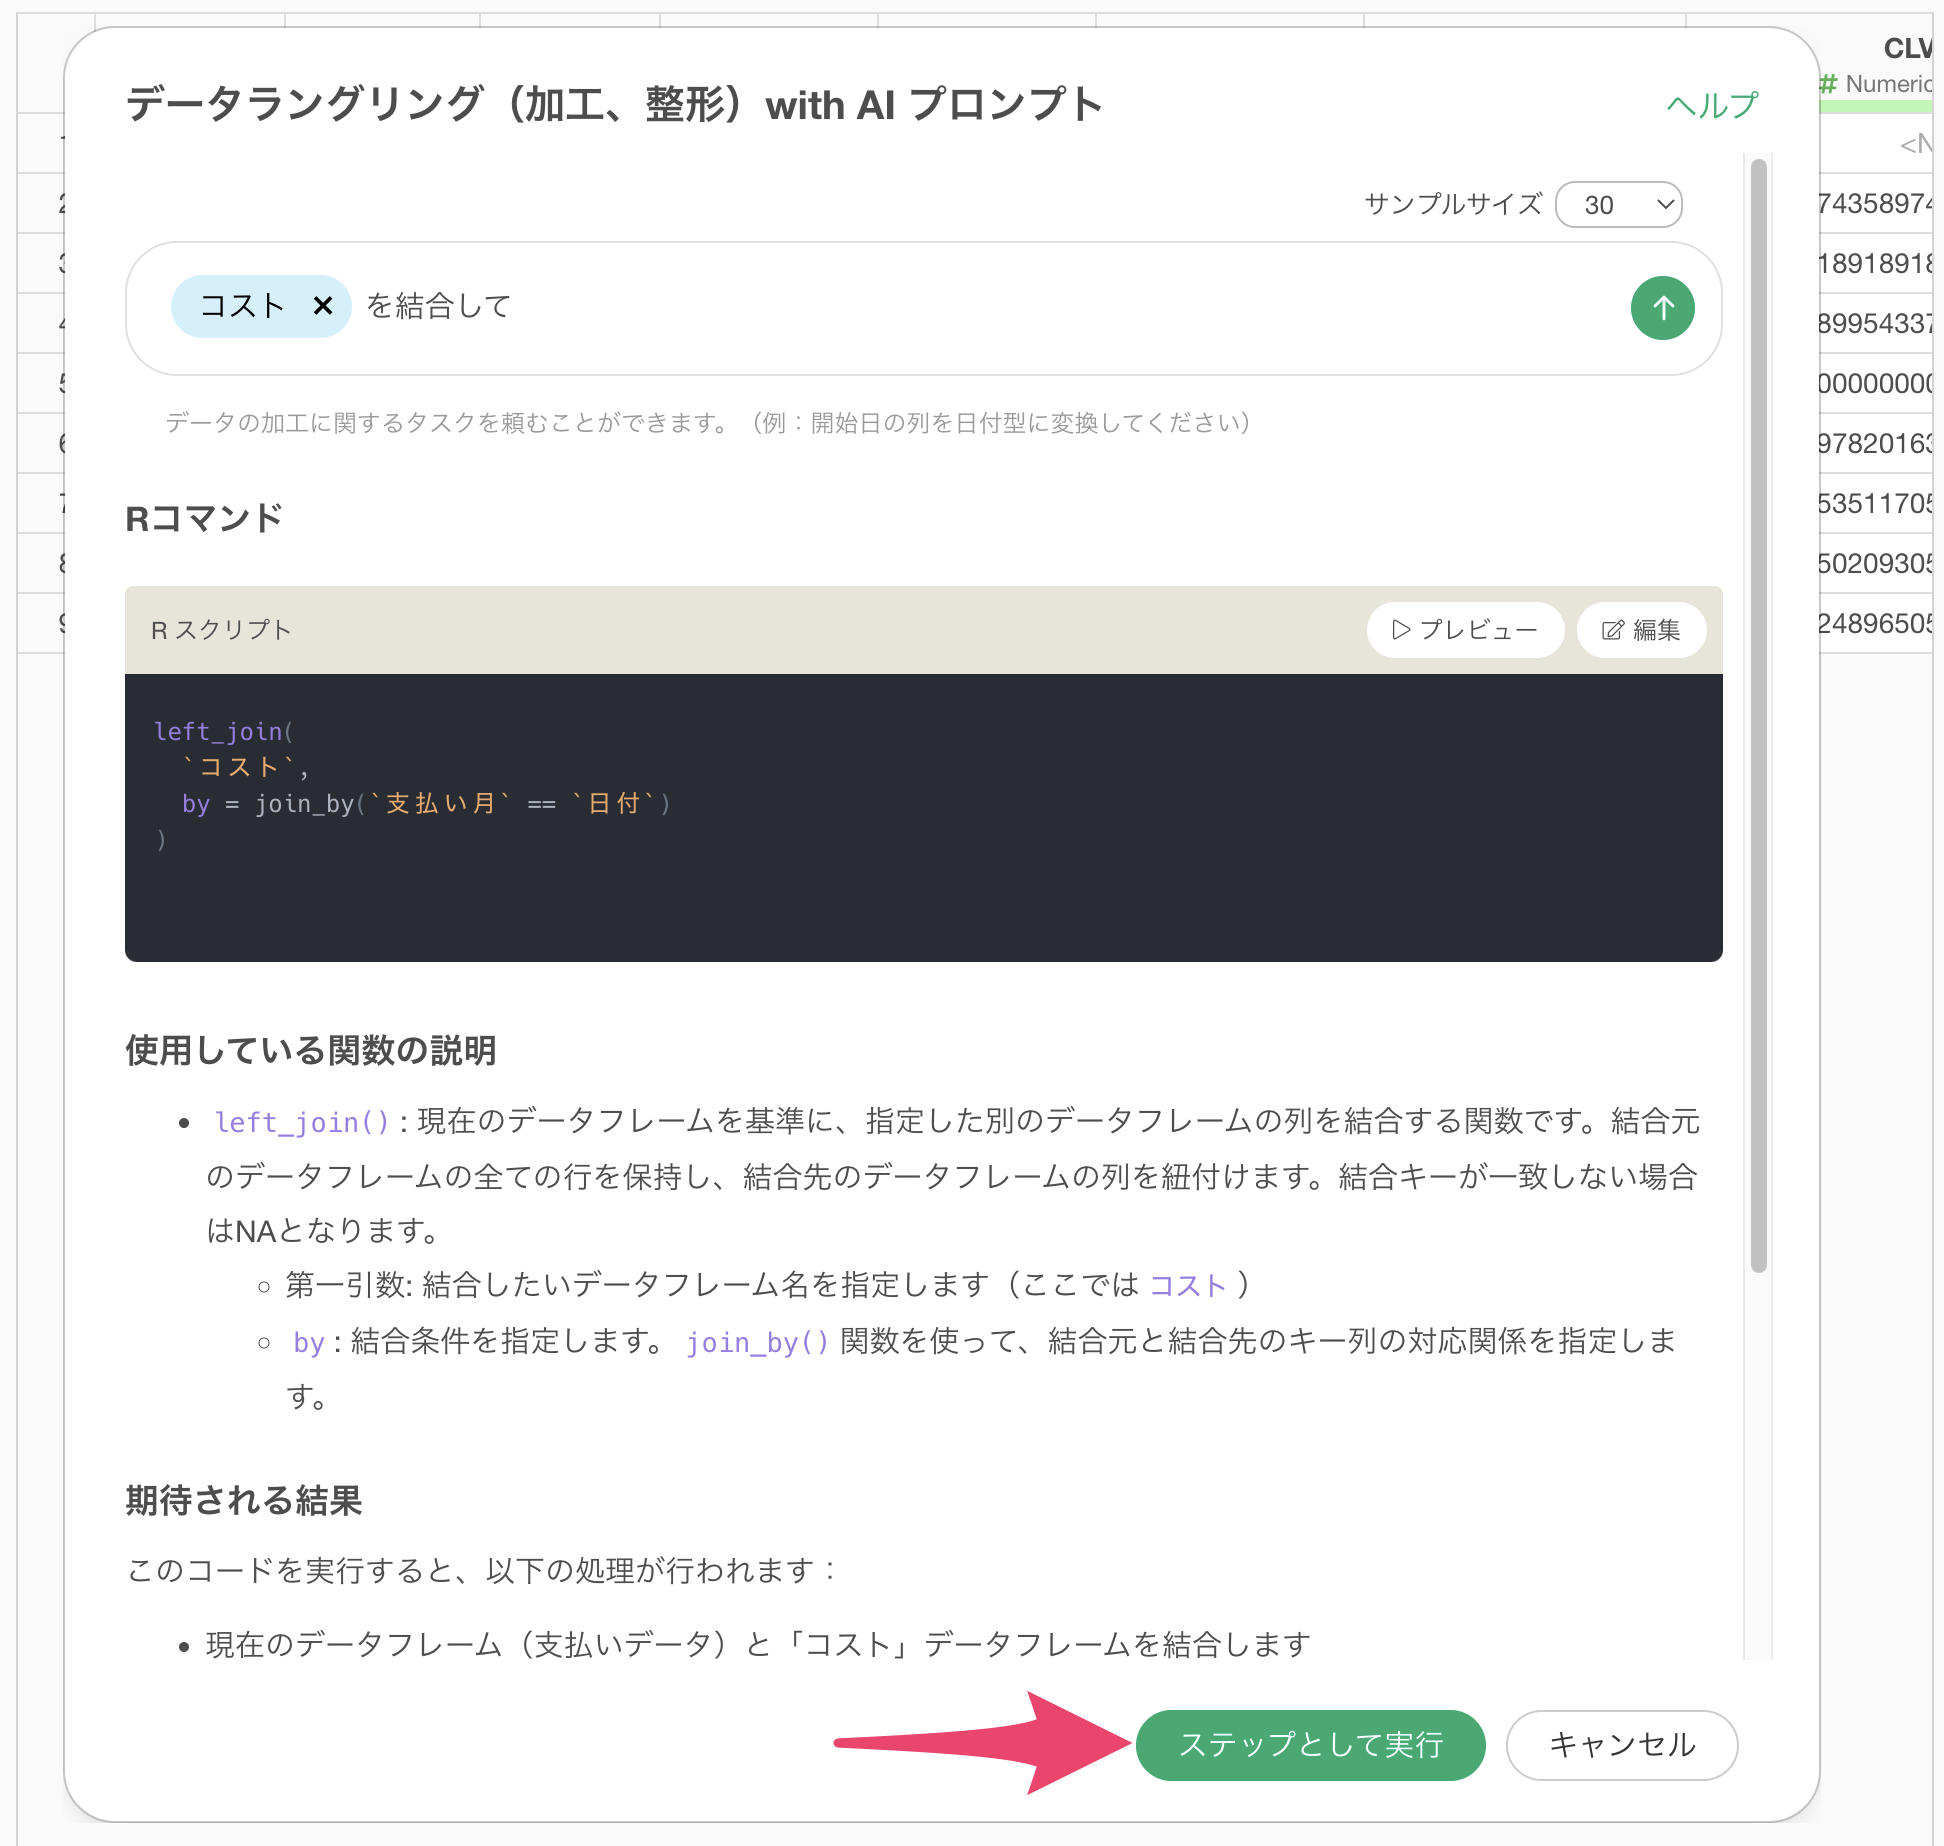Viewport: 1944px width, 1846px height.
Task: Click the CLV column header in the background table
Action: pos(1908,48)
